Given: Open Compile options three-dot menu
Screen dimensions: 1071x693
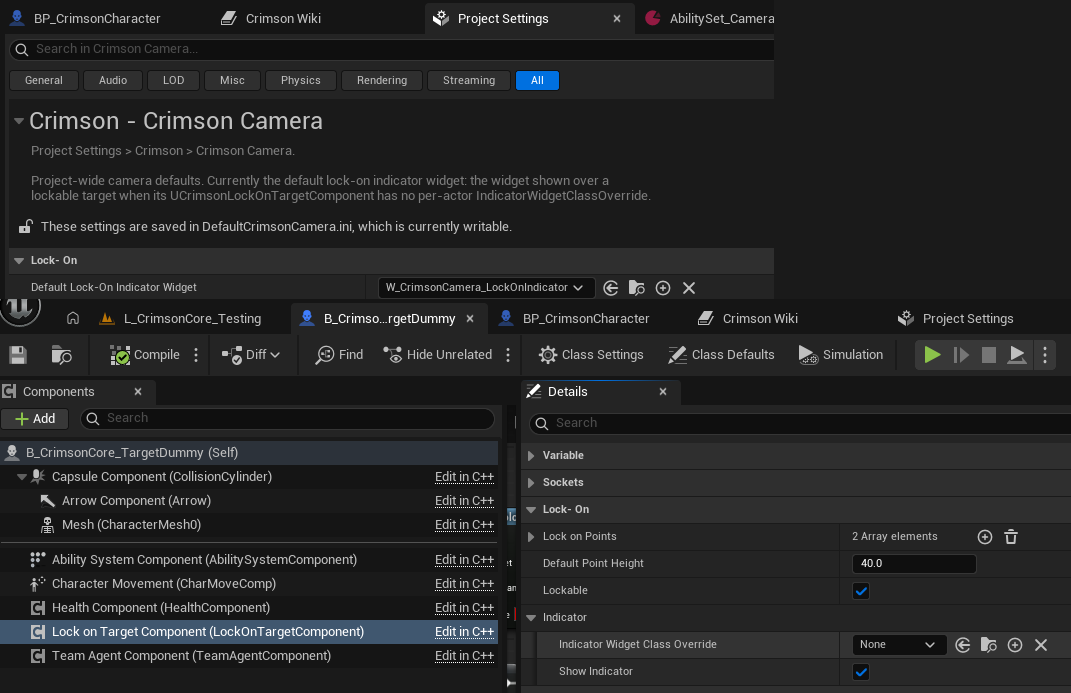Looking at the screenshot, I should (196, 355).
